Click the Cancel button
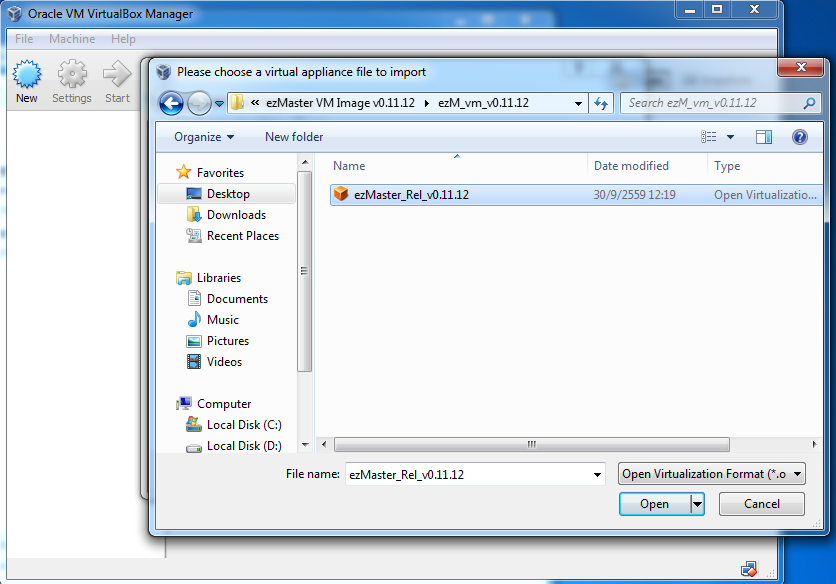 pyautogui.click(x=761, y=504)
